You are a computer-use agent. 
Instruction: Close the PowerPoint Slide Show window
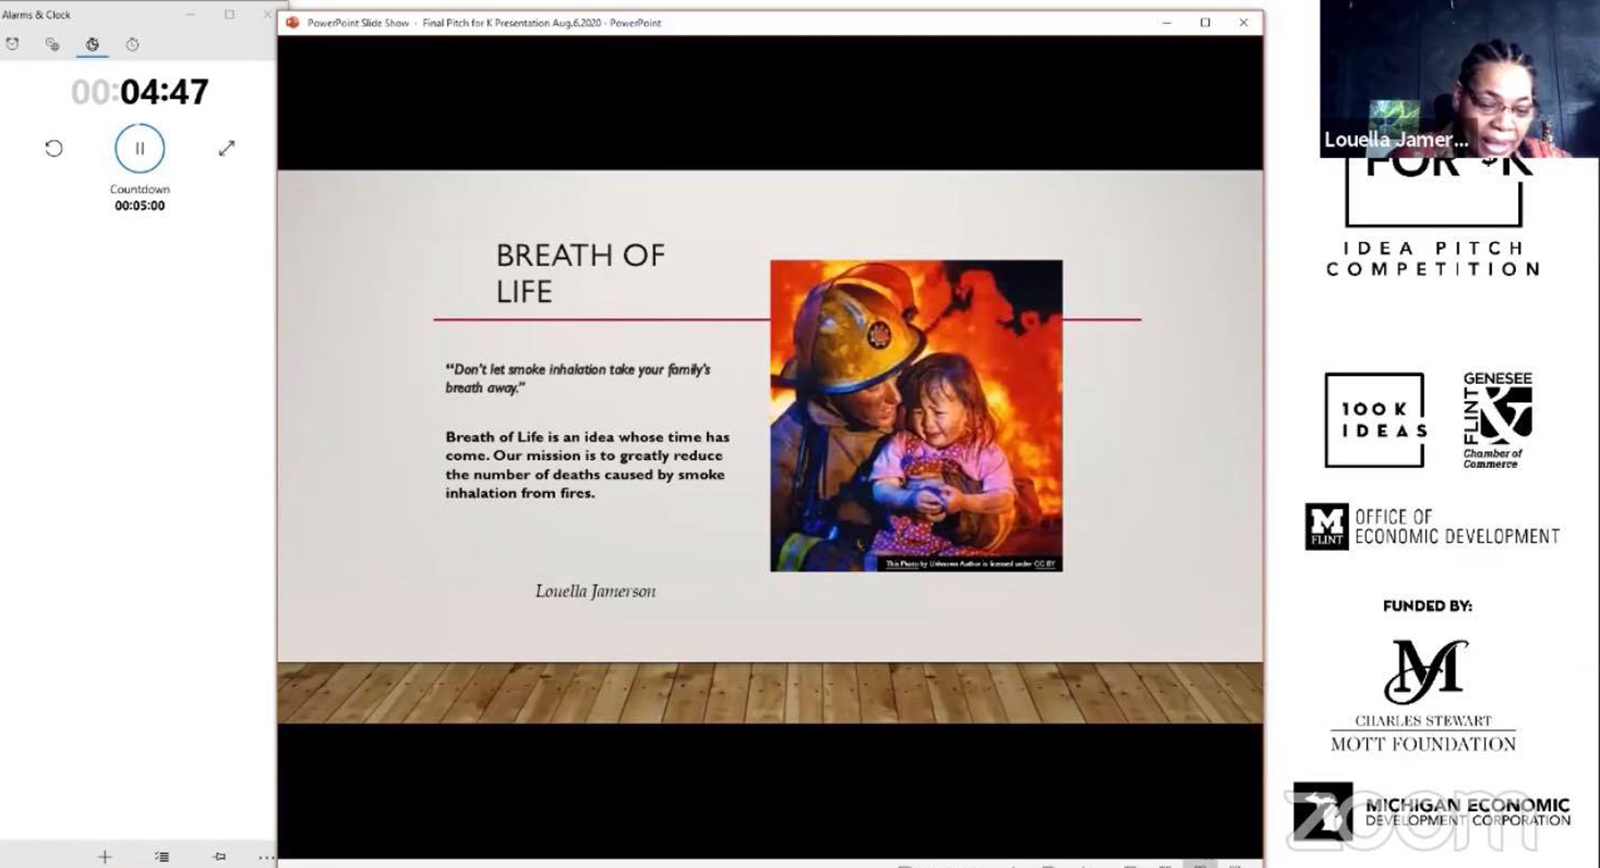[1243, 22]
